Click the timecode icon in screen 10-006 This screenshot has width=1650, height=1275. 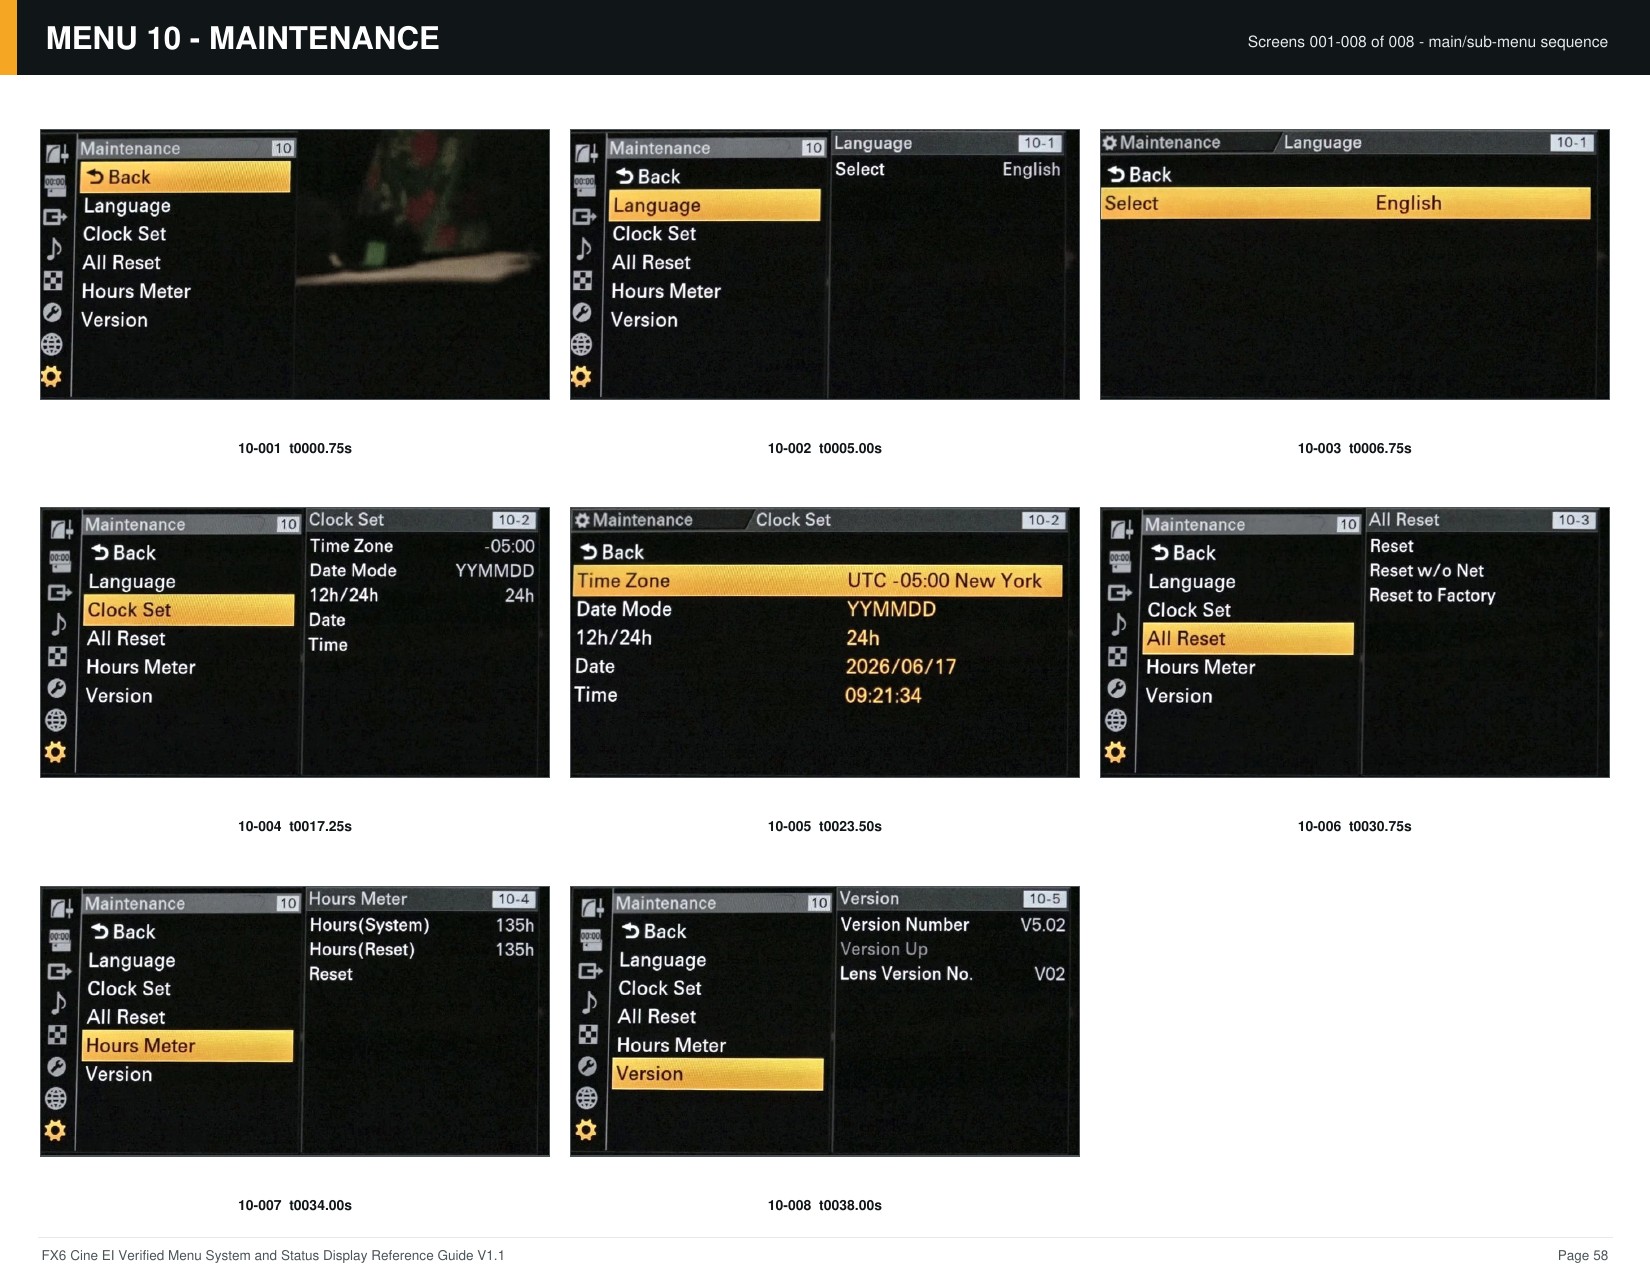tap(1120, 561)
